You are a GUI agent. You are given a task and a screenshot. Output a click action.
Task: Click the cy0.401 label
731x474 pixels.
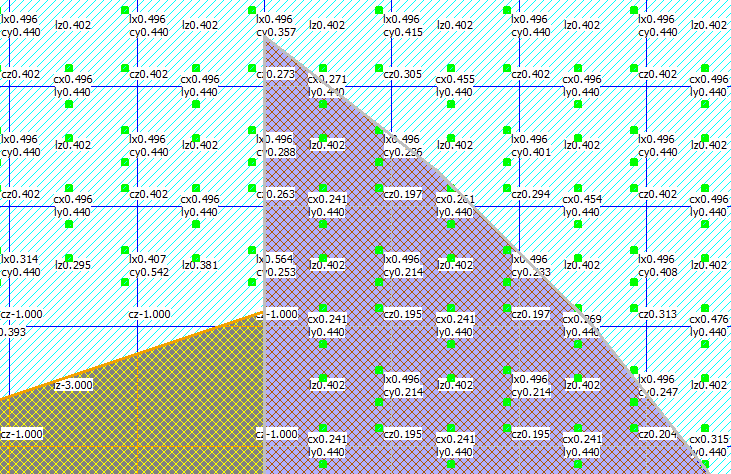pyautogui.click(x=531, y=152)
